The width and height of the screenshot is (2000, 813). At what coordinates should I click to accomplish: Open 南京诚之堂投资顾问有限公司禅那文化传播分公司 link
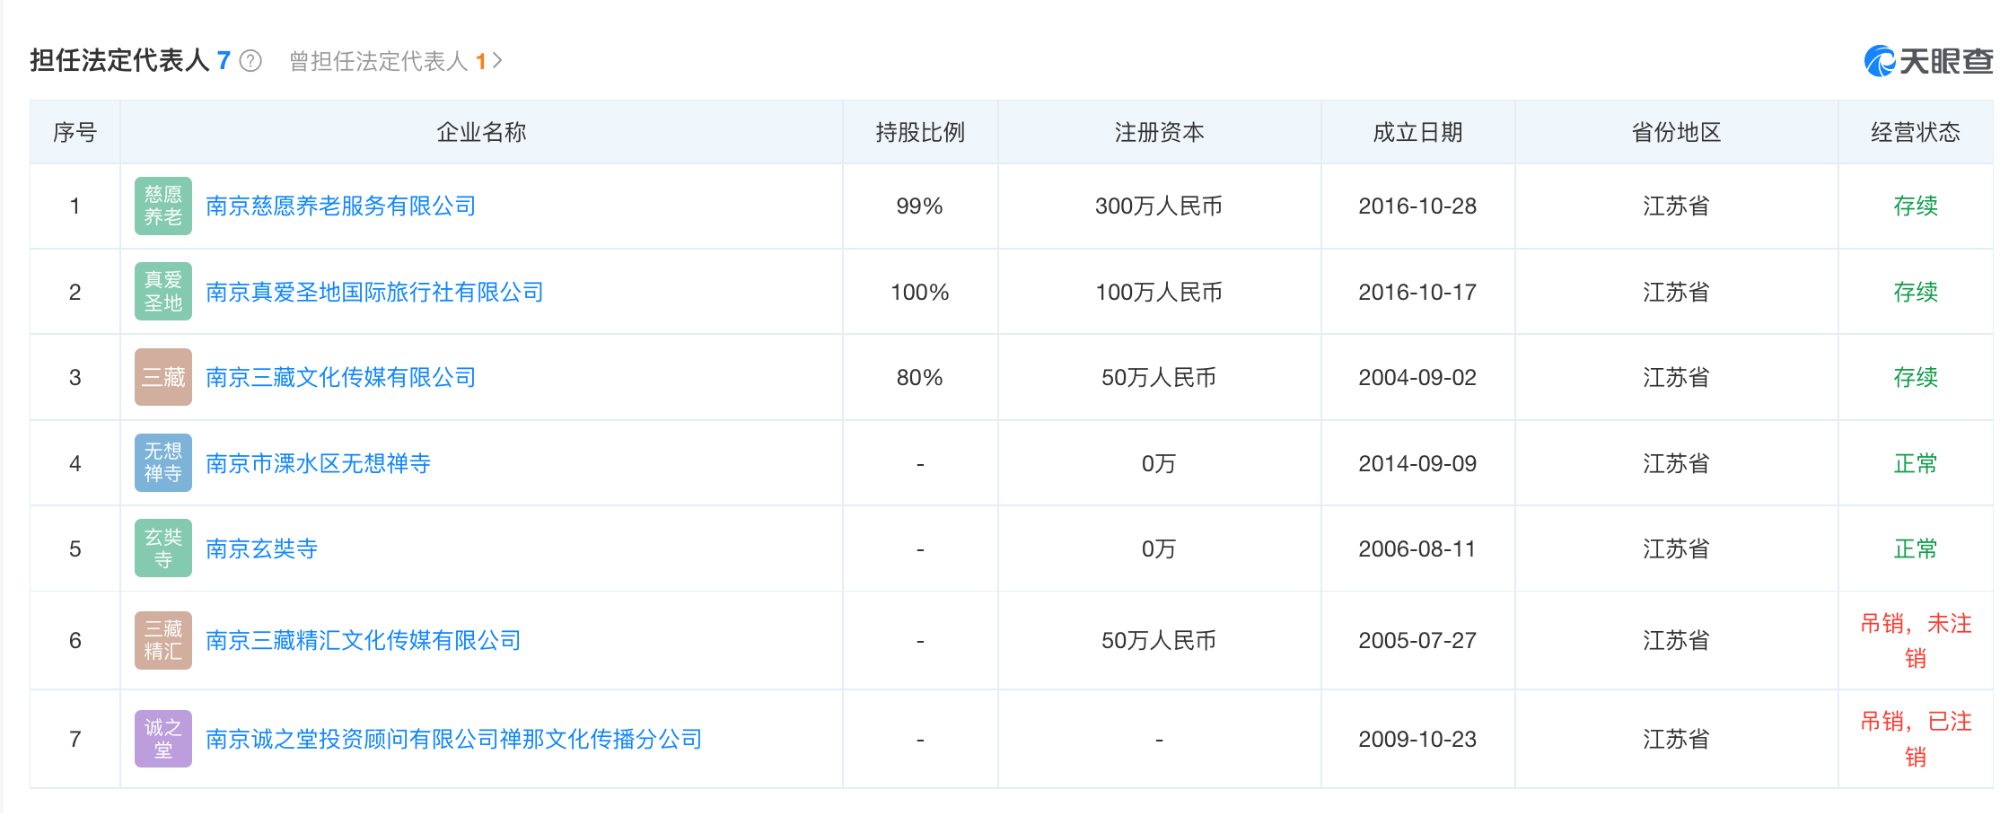454,739
